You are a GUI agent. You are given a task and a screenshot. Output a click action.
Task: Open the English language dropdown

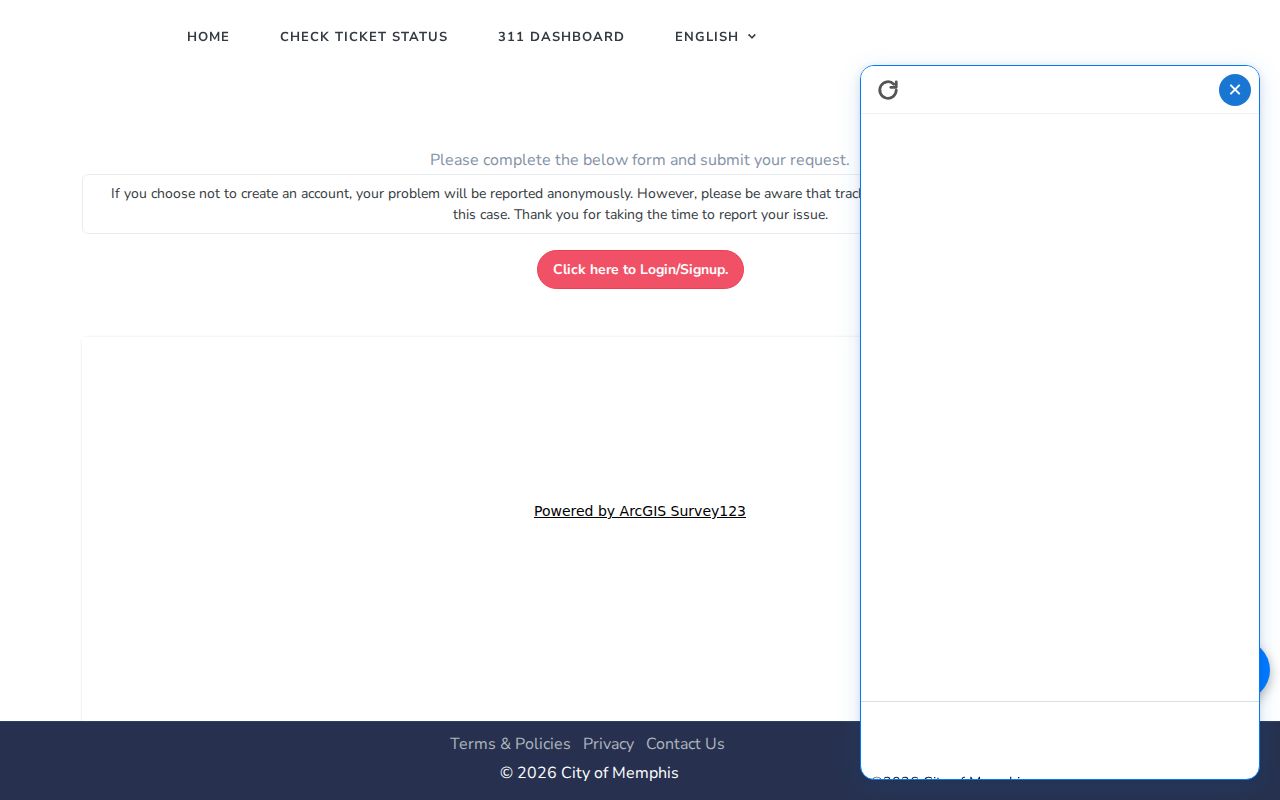716,37
